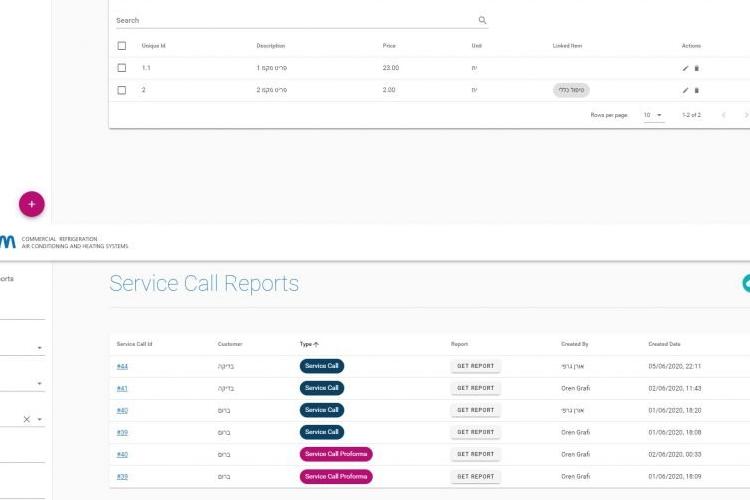Screen dimensions: 750x500
Task: Click Oren Grafi in row #41
Action: [575, 389]
